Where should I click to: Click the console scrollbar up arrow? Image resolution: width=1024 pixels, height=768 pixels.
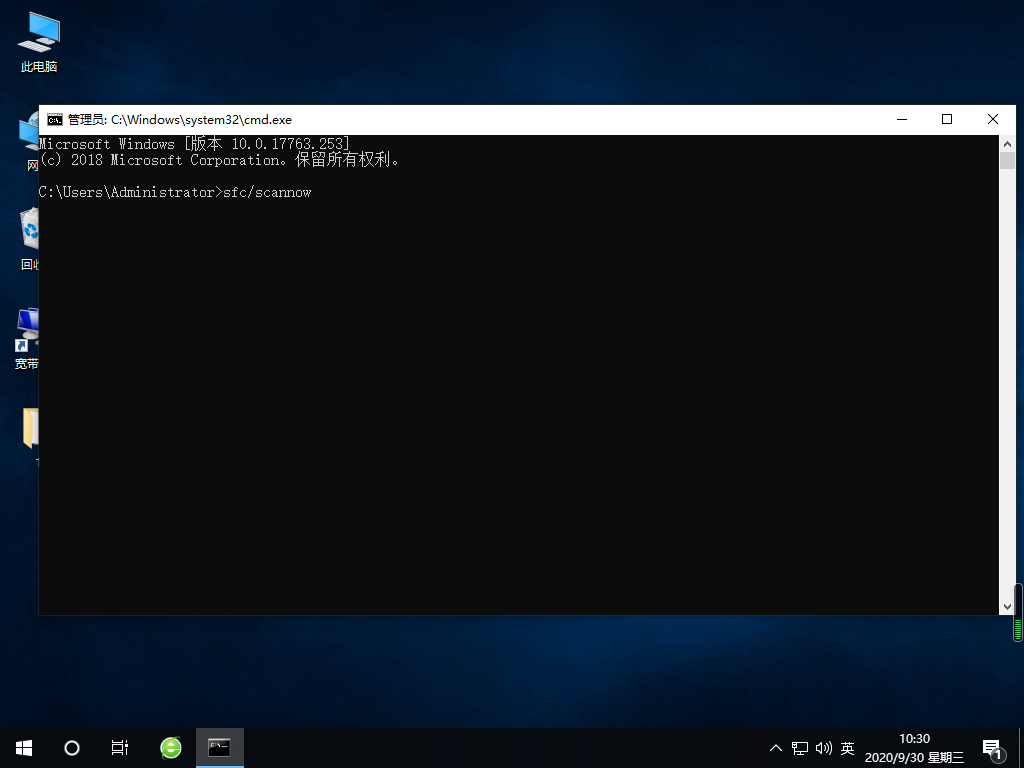pos(1007,143)
